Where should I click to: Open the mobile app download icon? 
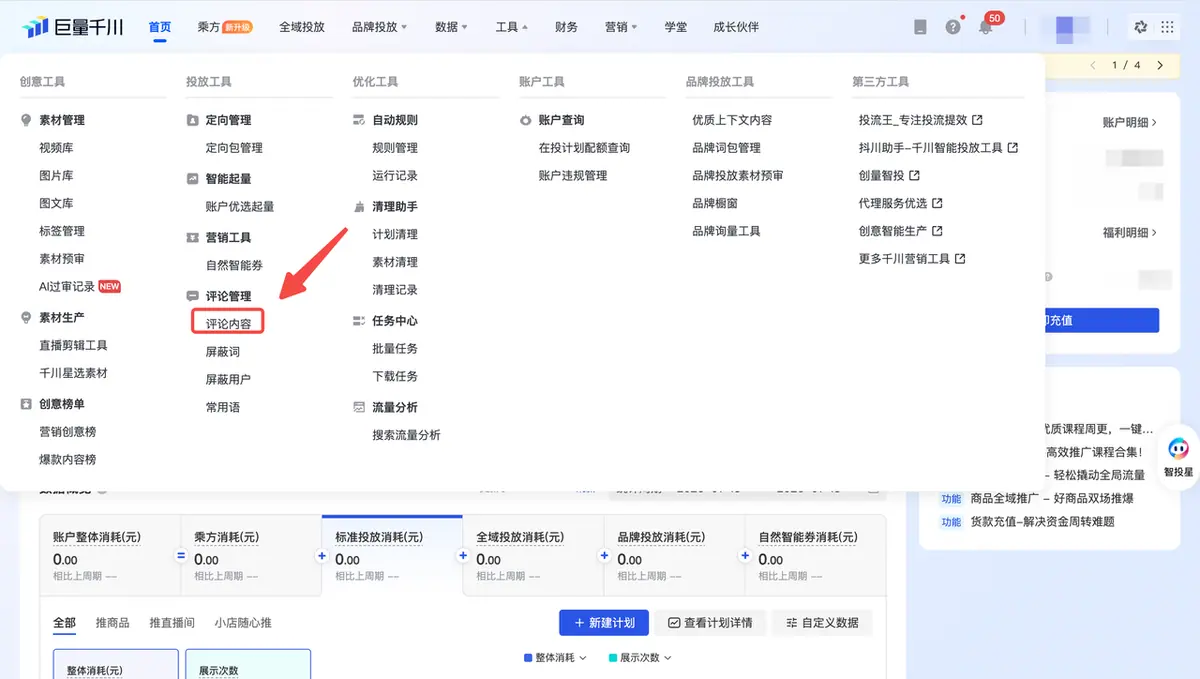point(920,27)
